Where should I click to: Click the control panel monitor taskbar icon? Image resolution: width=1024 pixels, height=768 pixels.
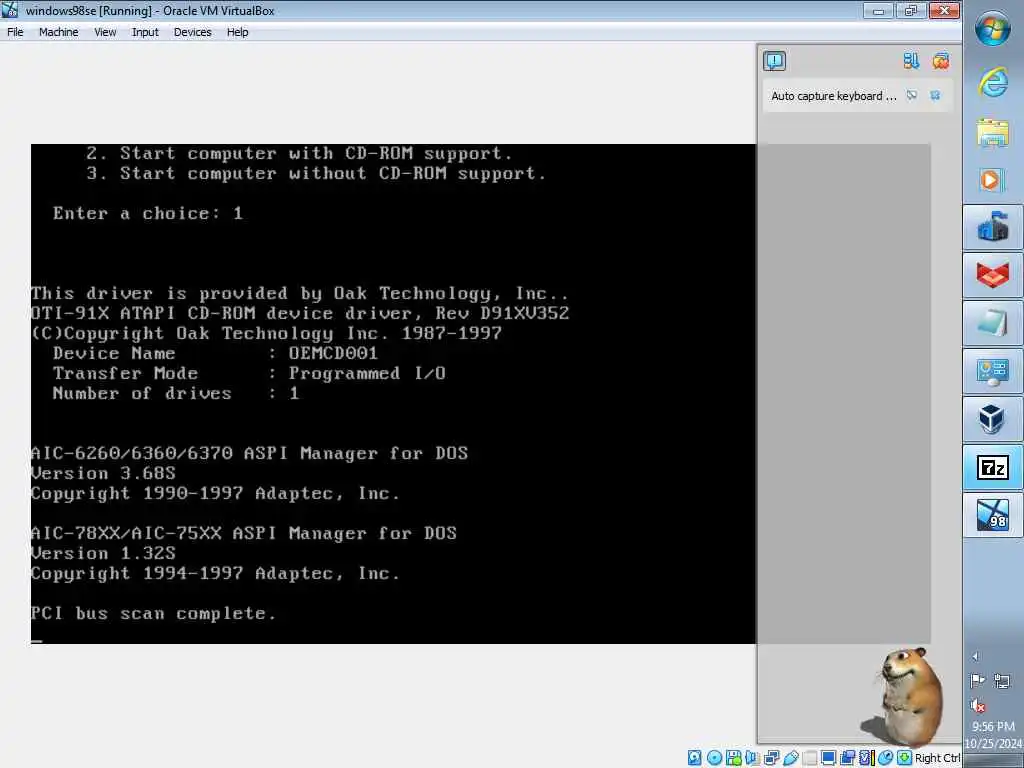993,371
